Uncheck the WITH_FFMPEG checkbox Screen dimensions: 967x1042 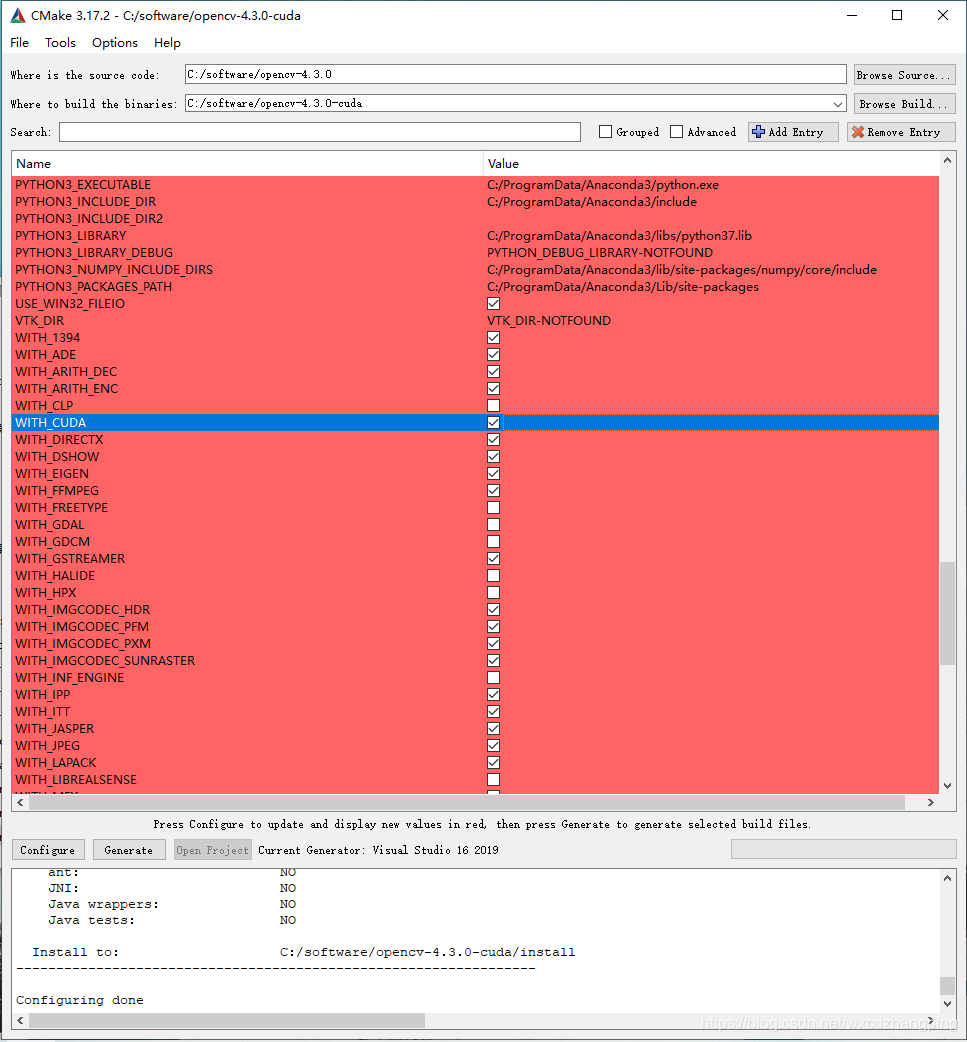tap(493, 490)
